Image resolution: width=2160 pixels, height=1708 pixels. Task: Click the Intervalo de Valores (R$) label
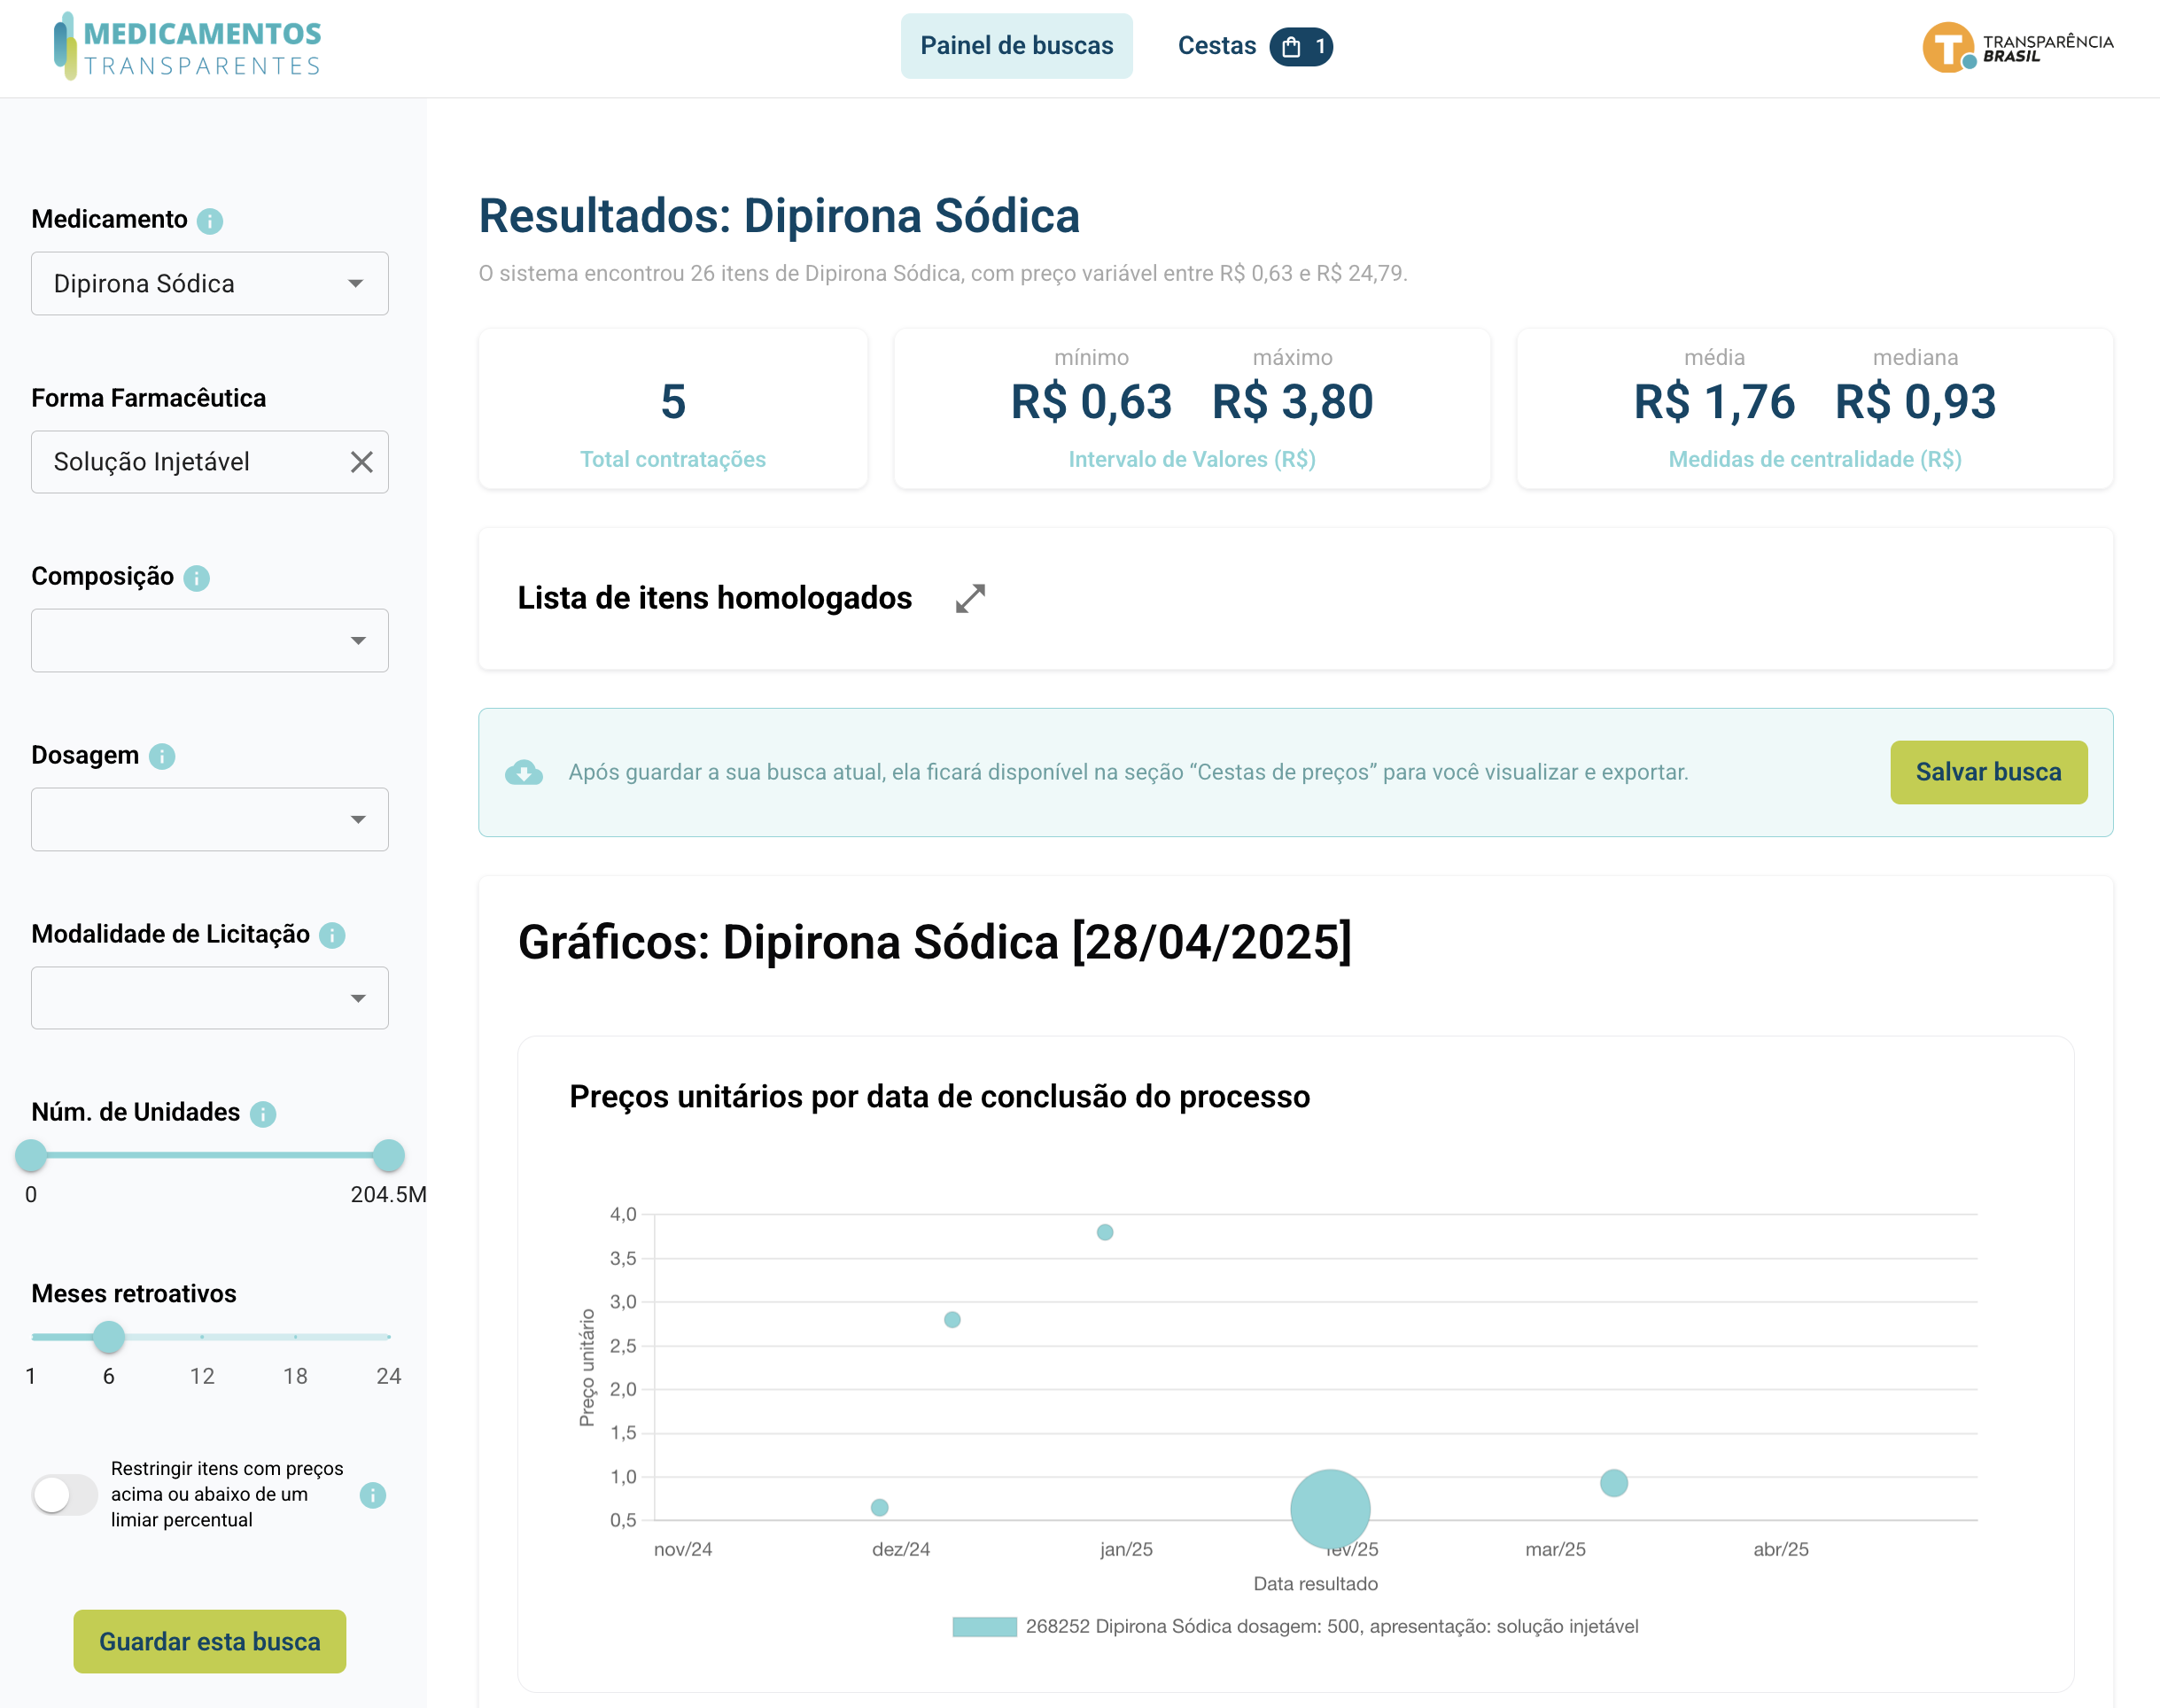[x=1192, y=459]
